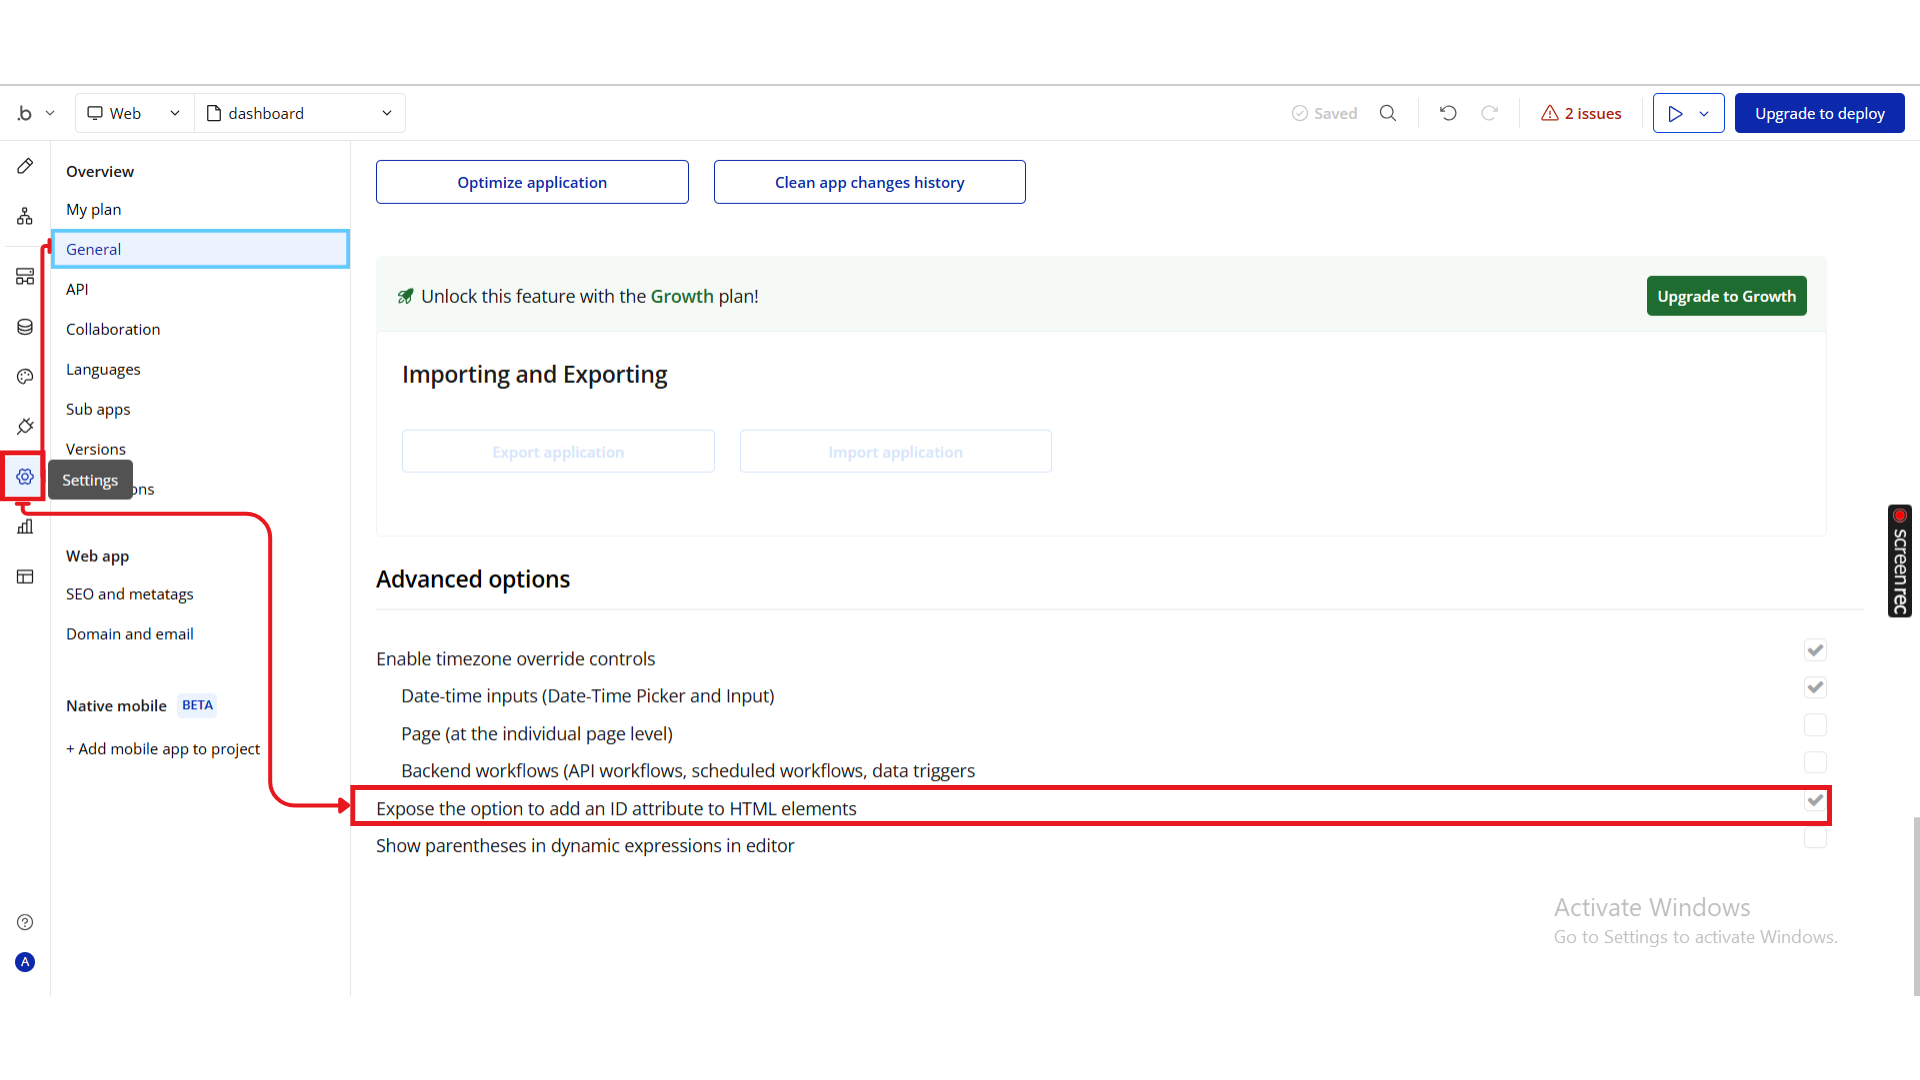Open the Data tab database icon

[25, 327]
